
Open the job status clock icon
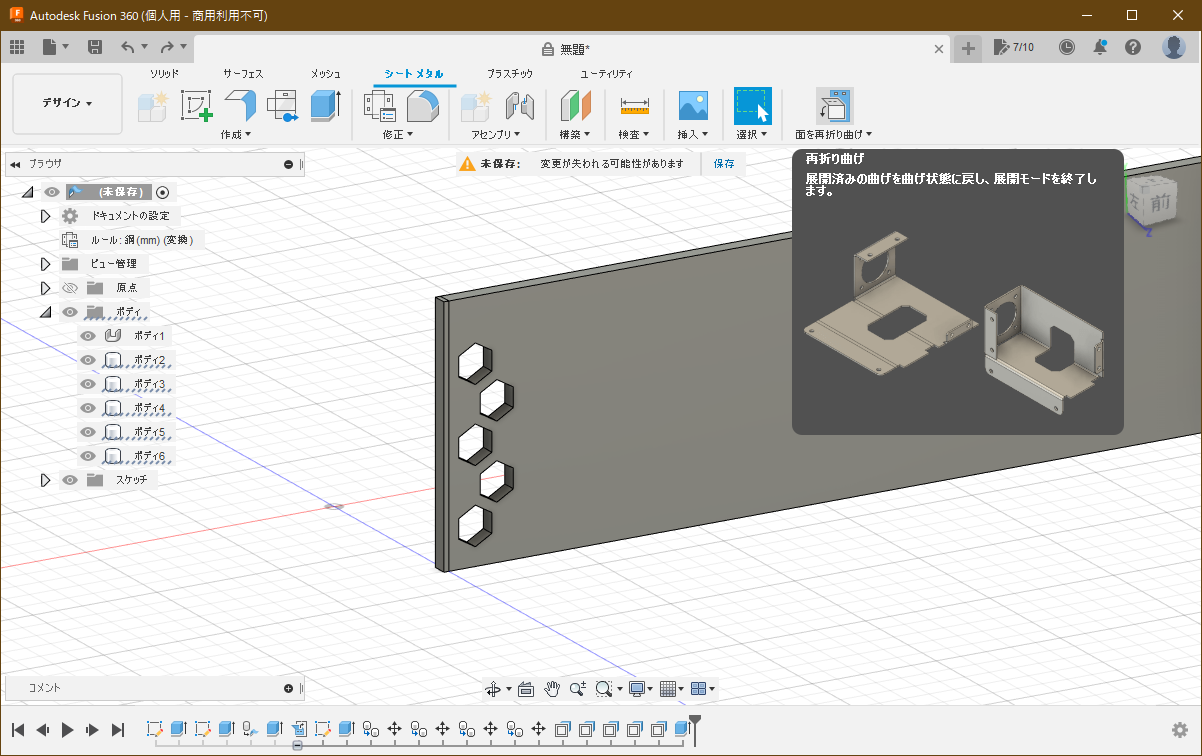[x=1067, y=47]
